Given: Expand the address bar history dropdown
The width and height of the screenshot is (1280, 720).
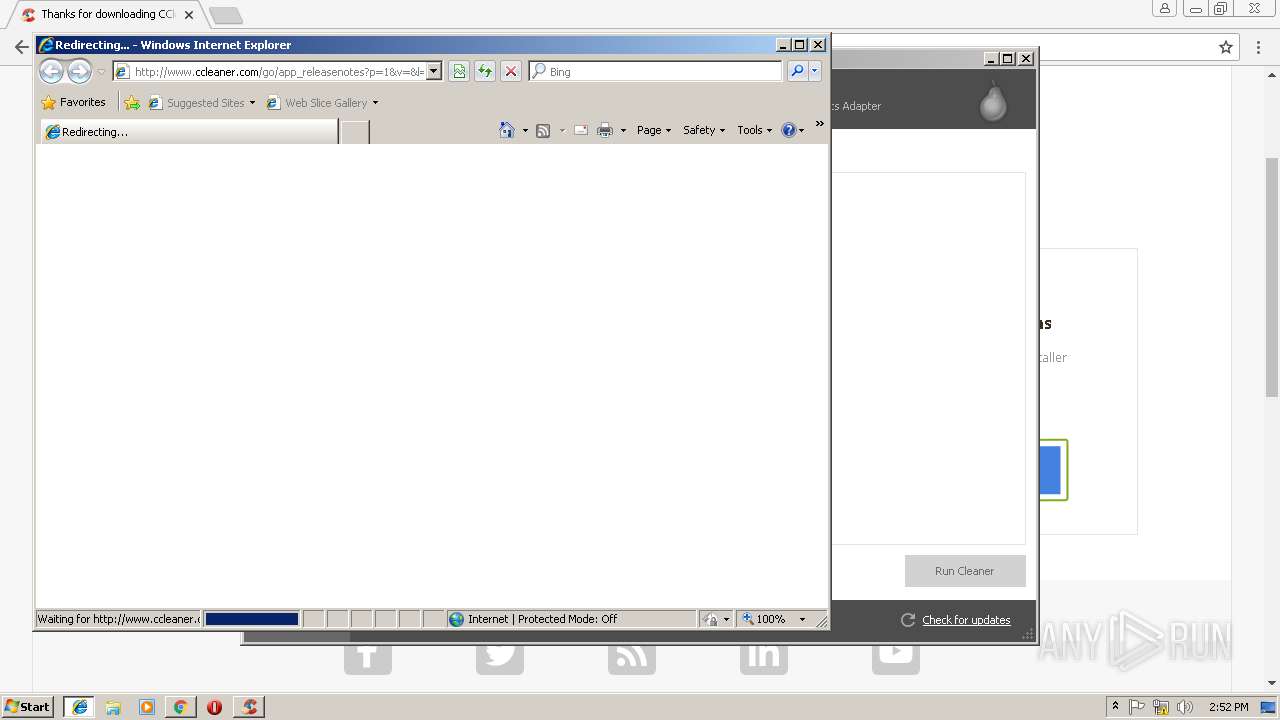Looking at the screenshot, I should pyautogui.click(x=434, y=72).
